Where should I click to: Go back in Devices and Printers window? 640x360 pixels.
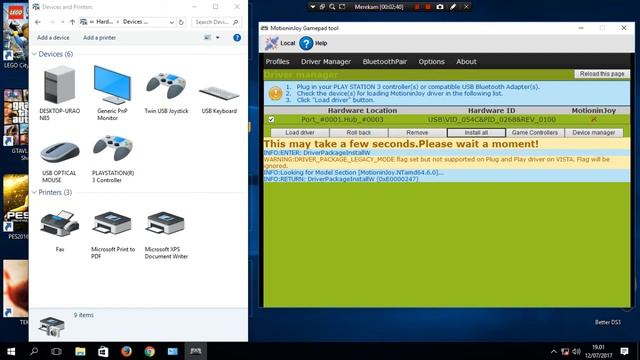point(38,22)
